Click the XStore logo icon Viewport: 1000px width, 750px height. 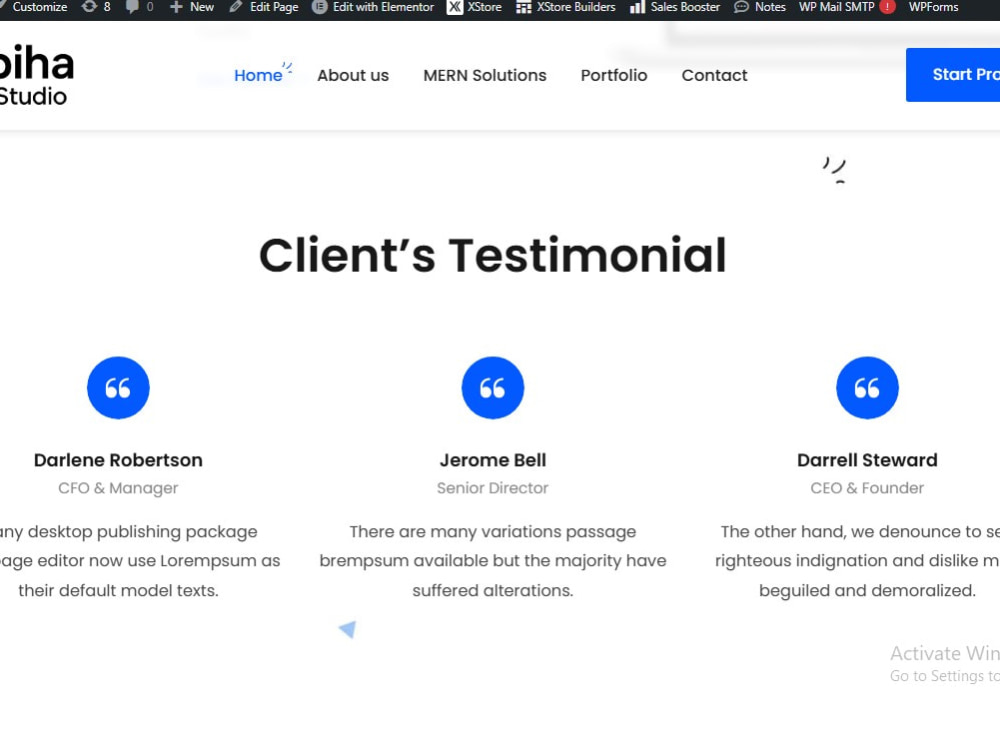[x=455, y=7]
